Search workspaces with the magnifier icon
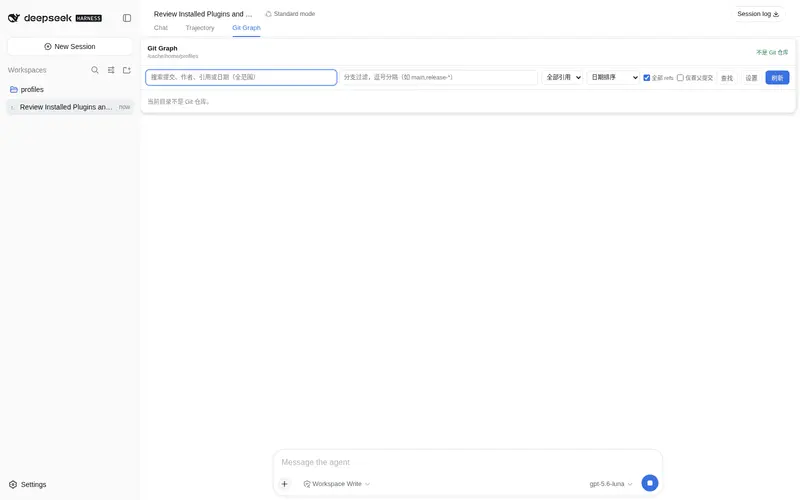 click(x=95, y=70)
